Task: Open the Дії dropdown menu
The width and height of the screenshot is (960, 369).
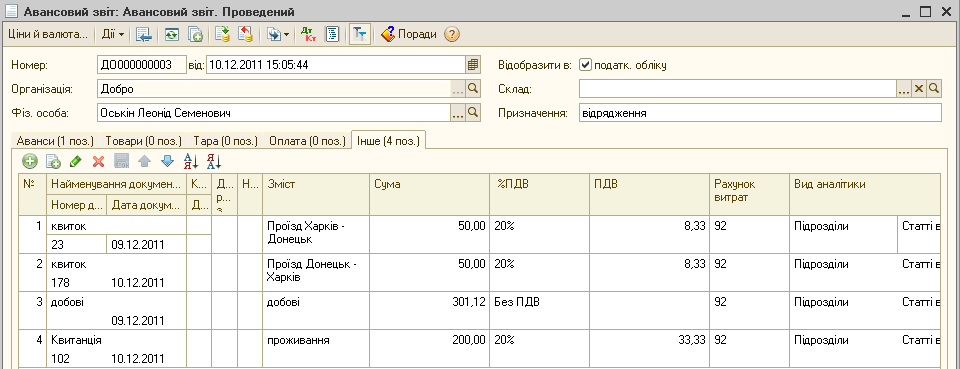Action: (x=113, y=34)
